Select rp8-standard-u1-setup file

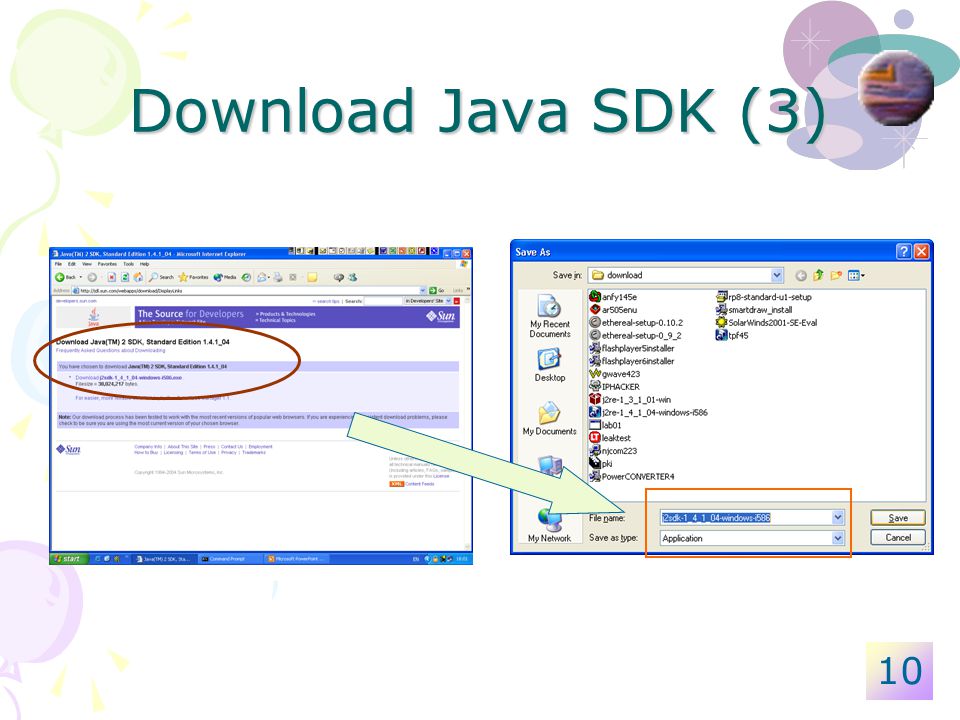[763, 297]
